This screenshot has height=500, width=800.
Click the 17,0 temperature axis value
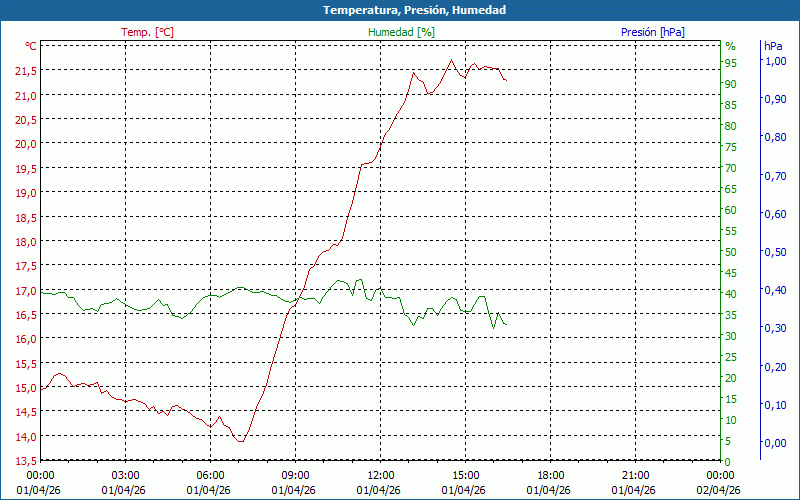tap(26, 291)
